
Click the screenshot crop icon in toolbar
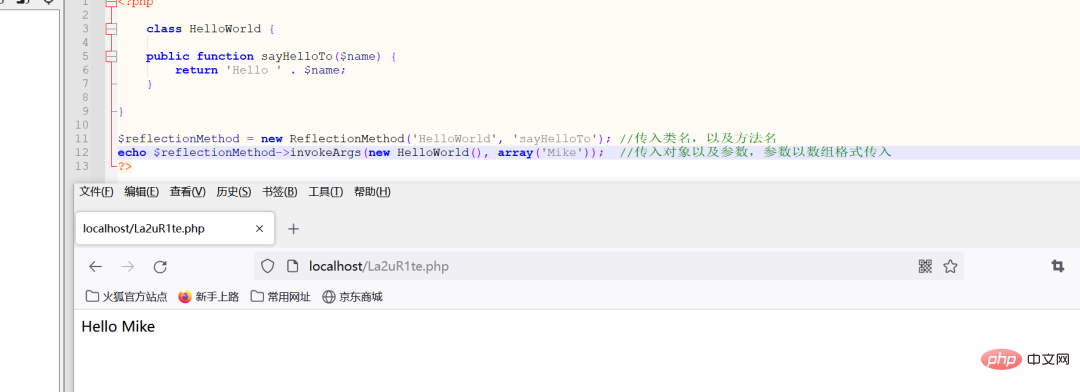coord(1057,266)
